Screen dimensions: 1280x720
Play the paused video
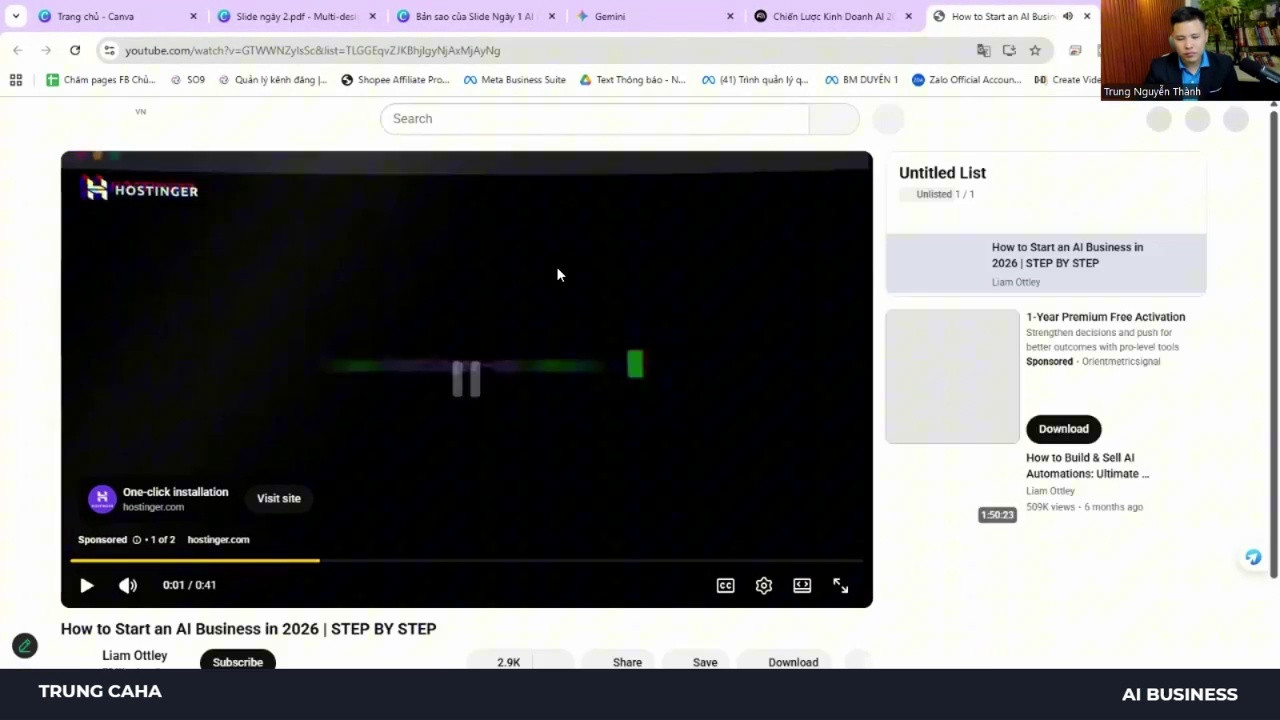tap(87, 586)
